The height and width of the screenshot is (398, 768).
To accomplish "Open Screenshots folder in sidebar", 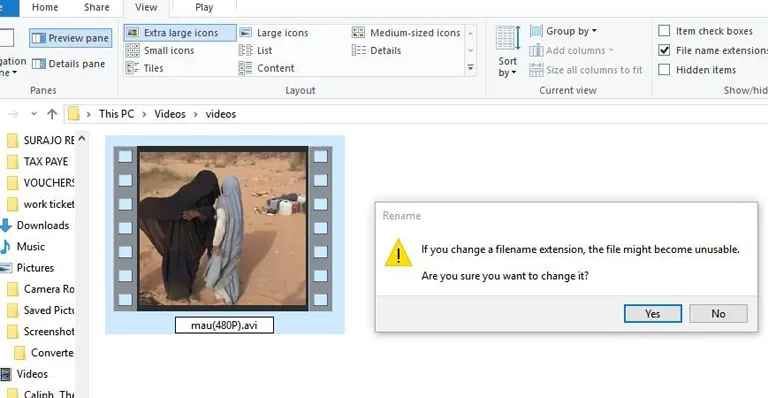I will (x=41, y=332).
